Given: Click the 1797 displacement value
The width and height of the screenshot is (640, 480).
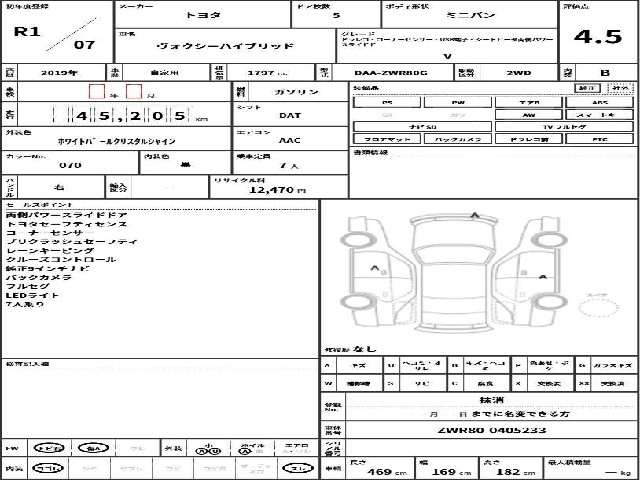Looking at the screenshot, I should coord(260,73).
